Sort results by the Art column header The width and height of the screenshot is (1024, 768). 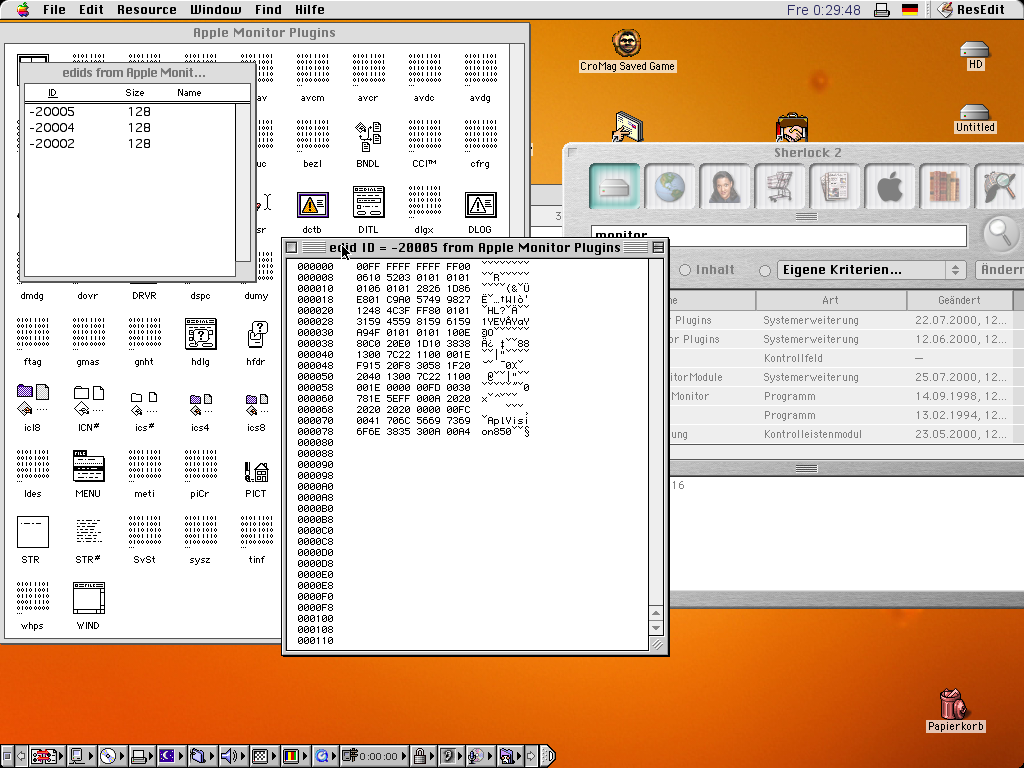tap(830, 300)
